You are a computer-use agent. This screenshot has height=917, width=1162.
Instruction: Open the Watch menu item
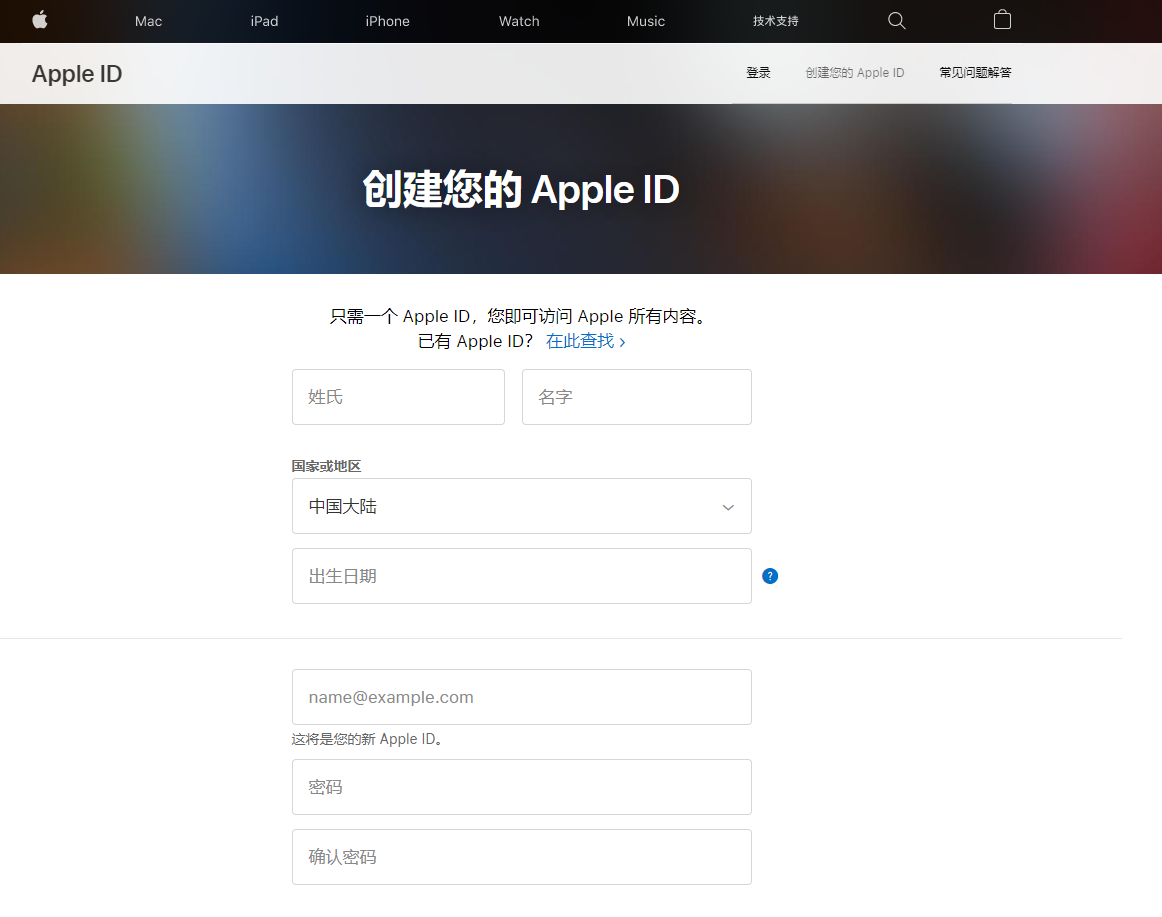[519, 21]
